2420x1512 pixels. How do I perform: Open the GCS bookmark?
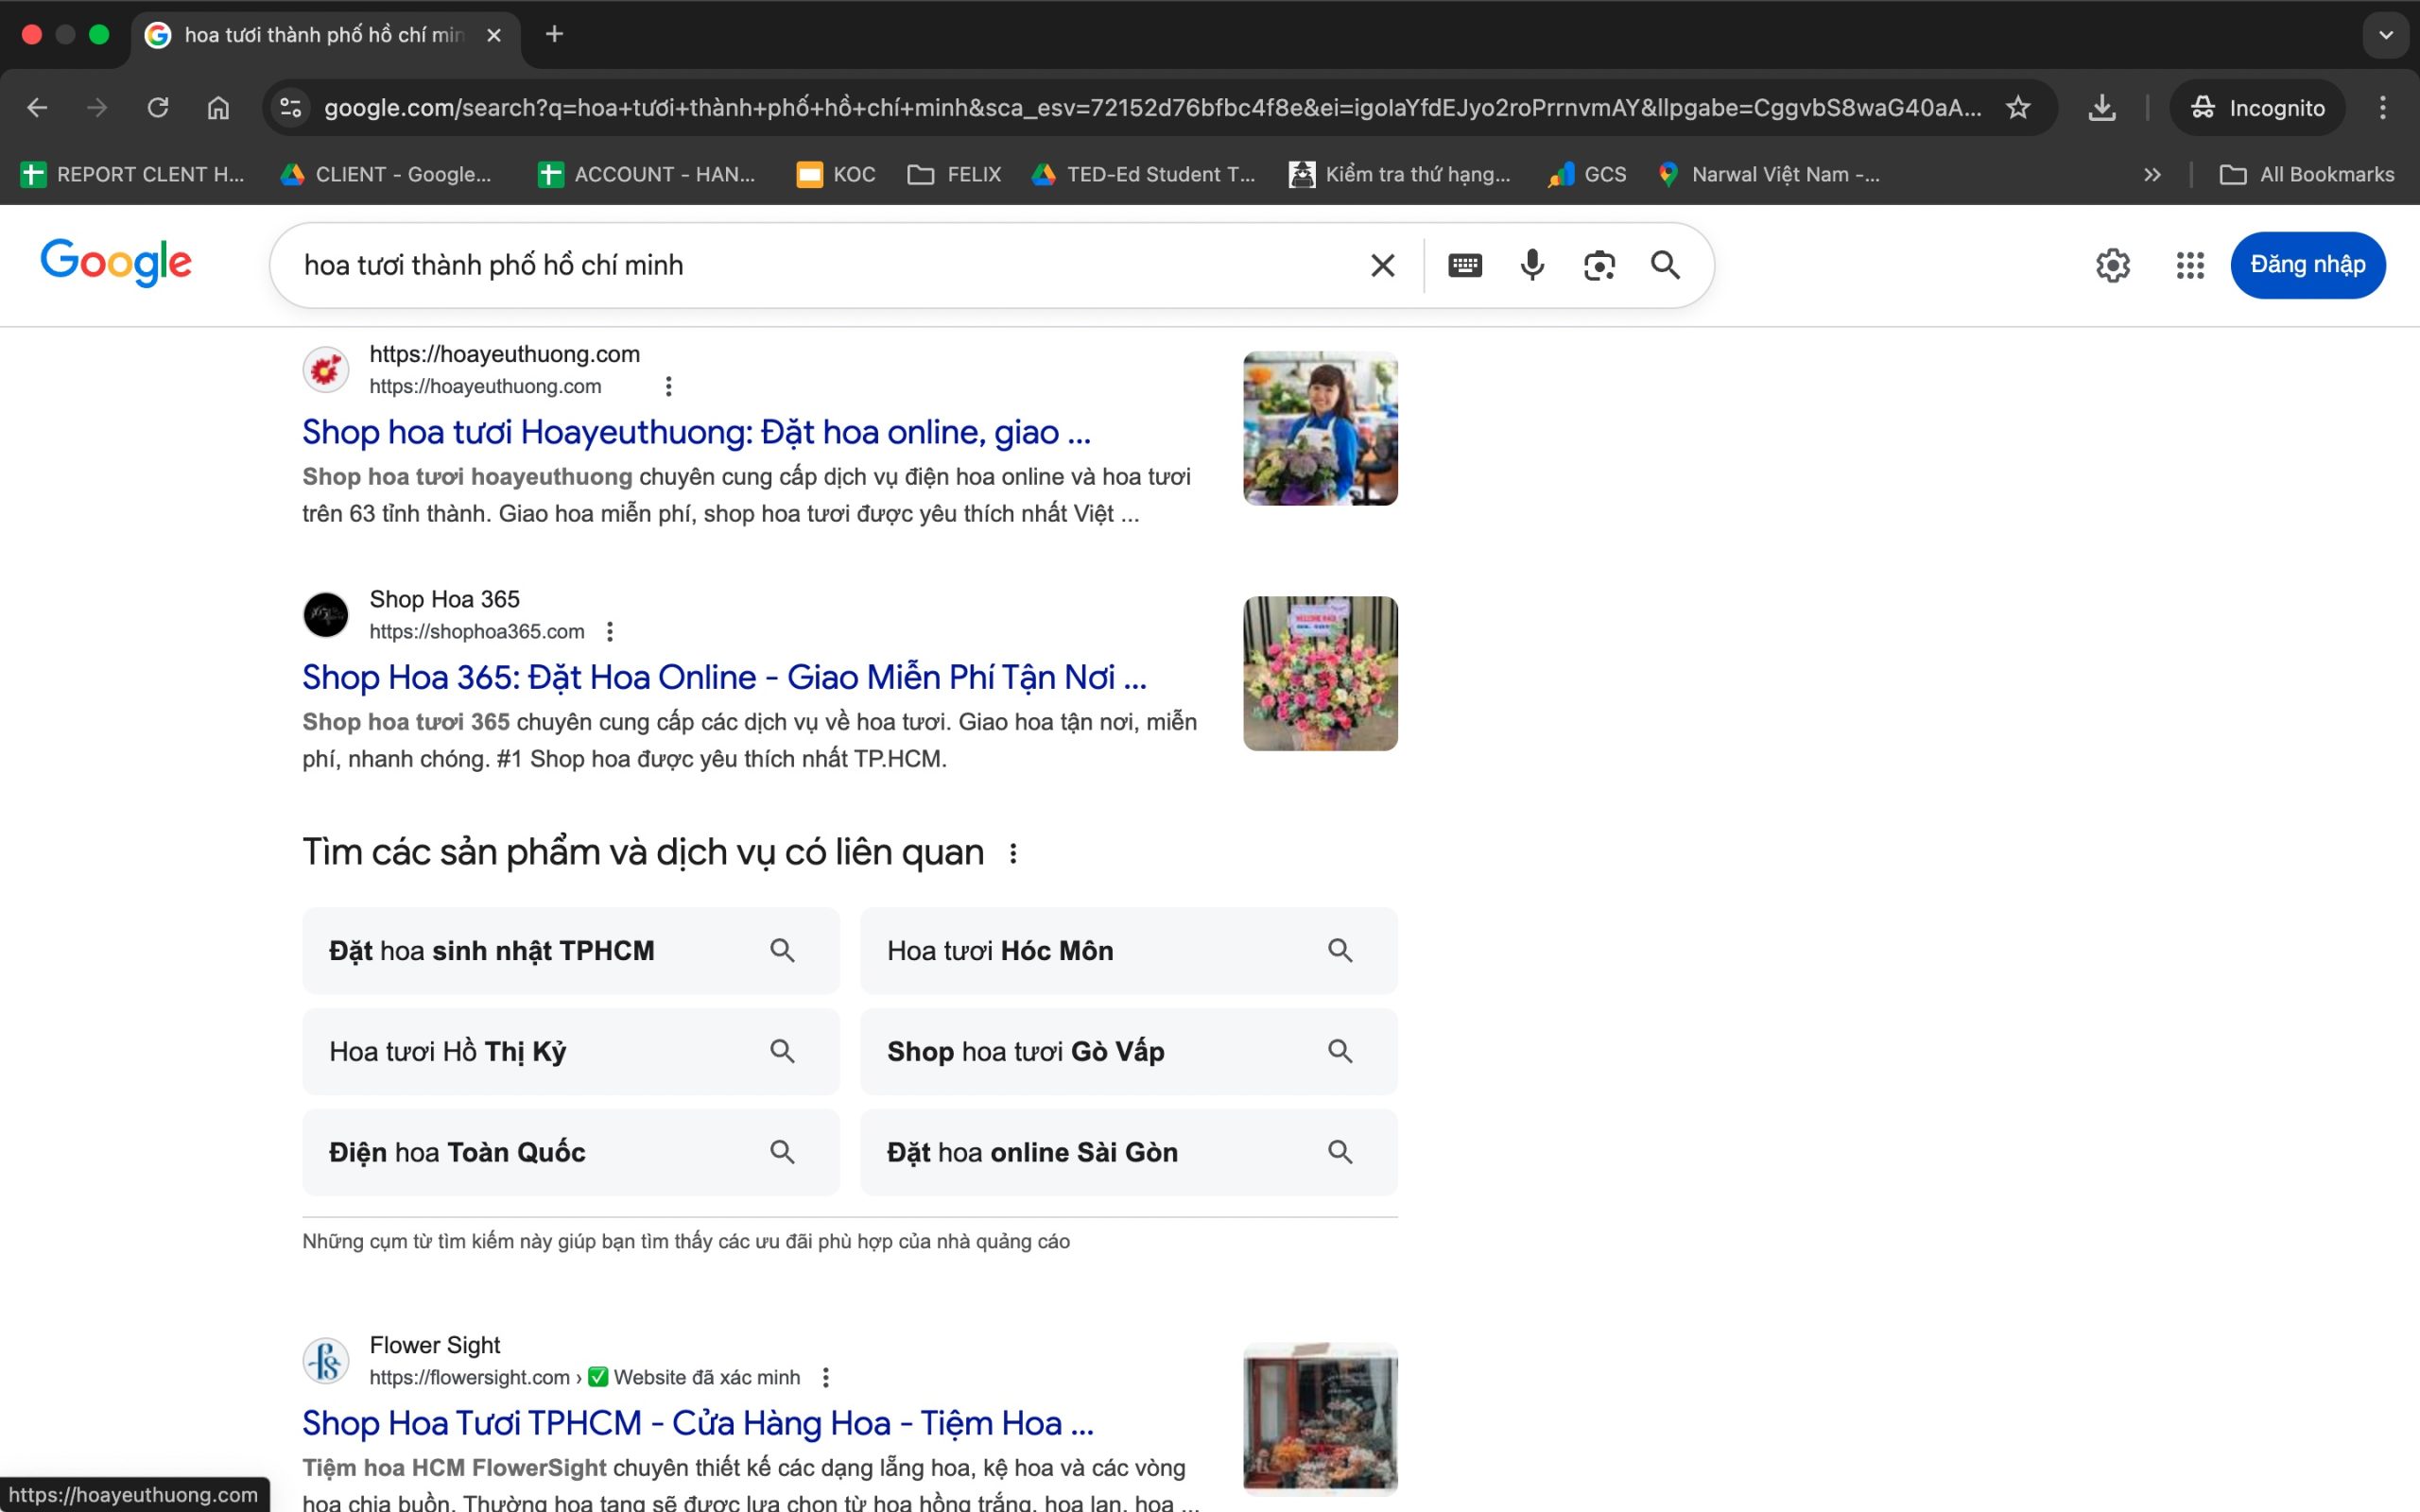click(1587, 175)
